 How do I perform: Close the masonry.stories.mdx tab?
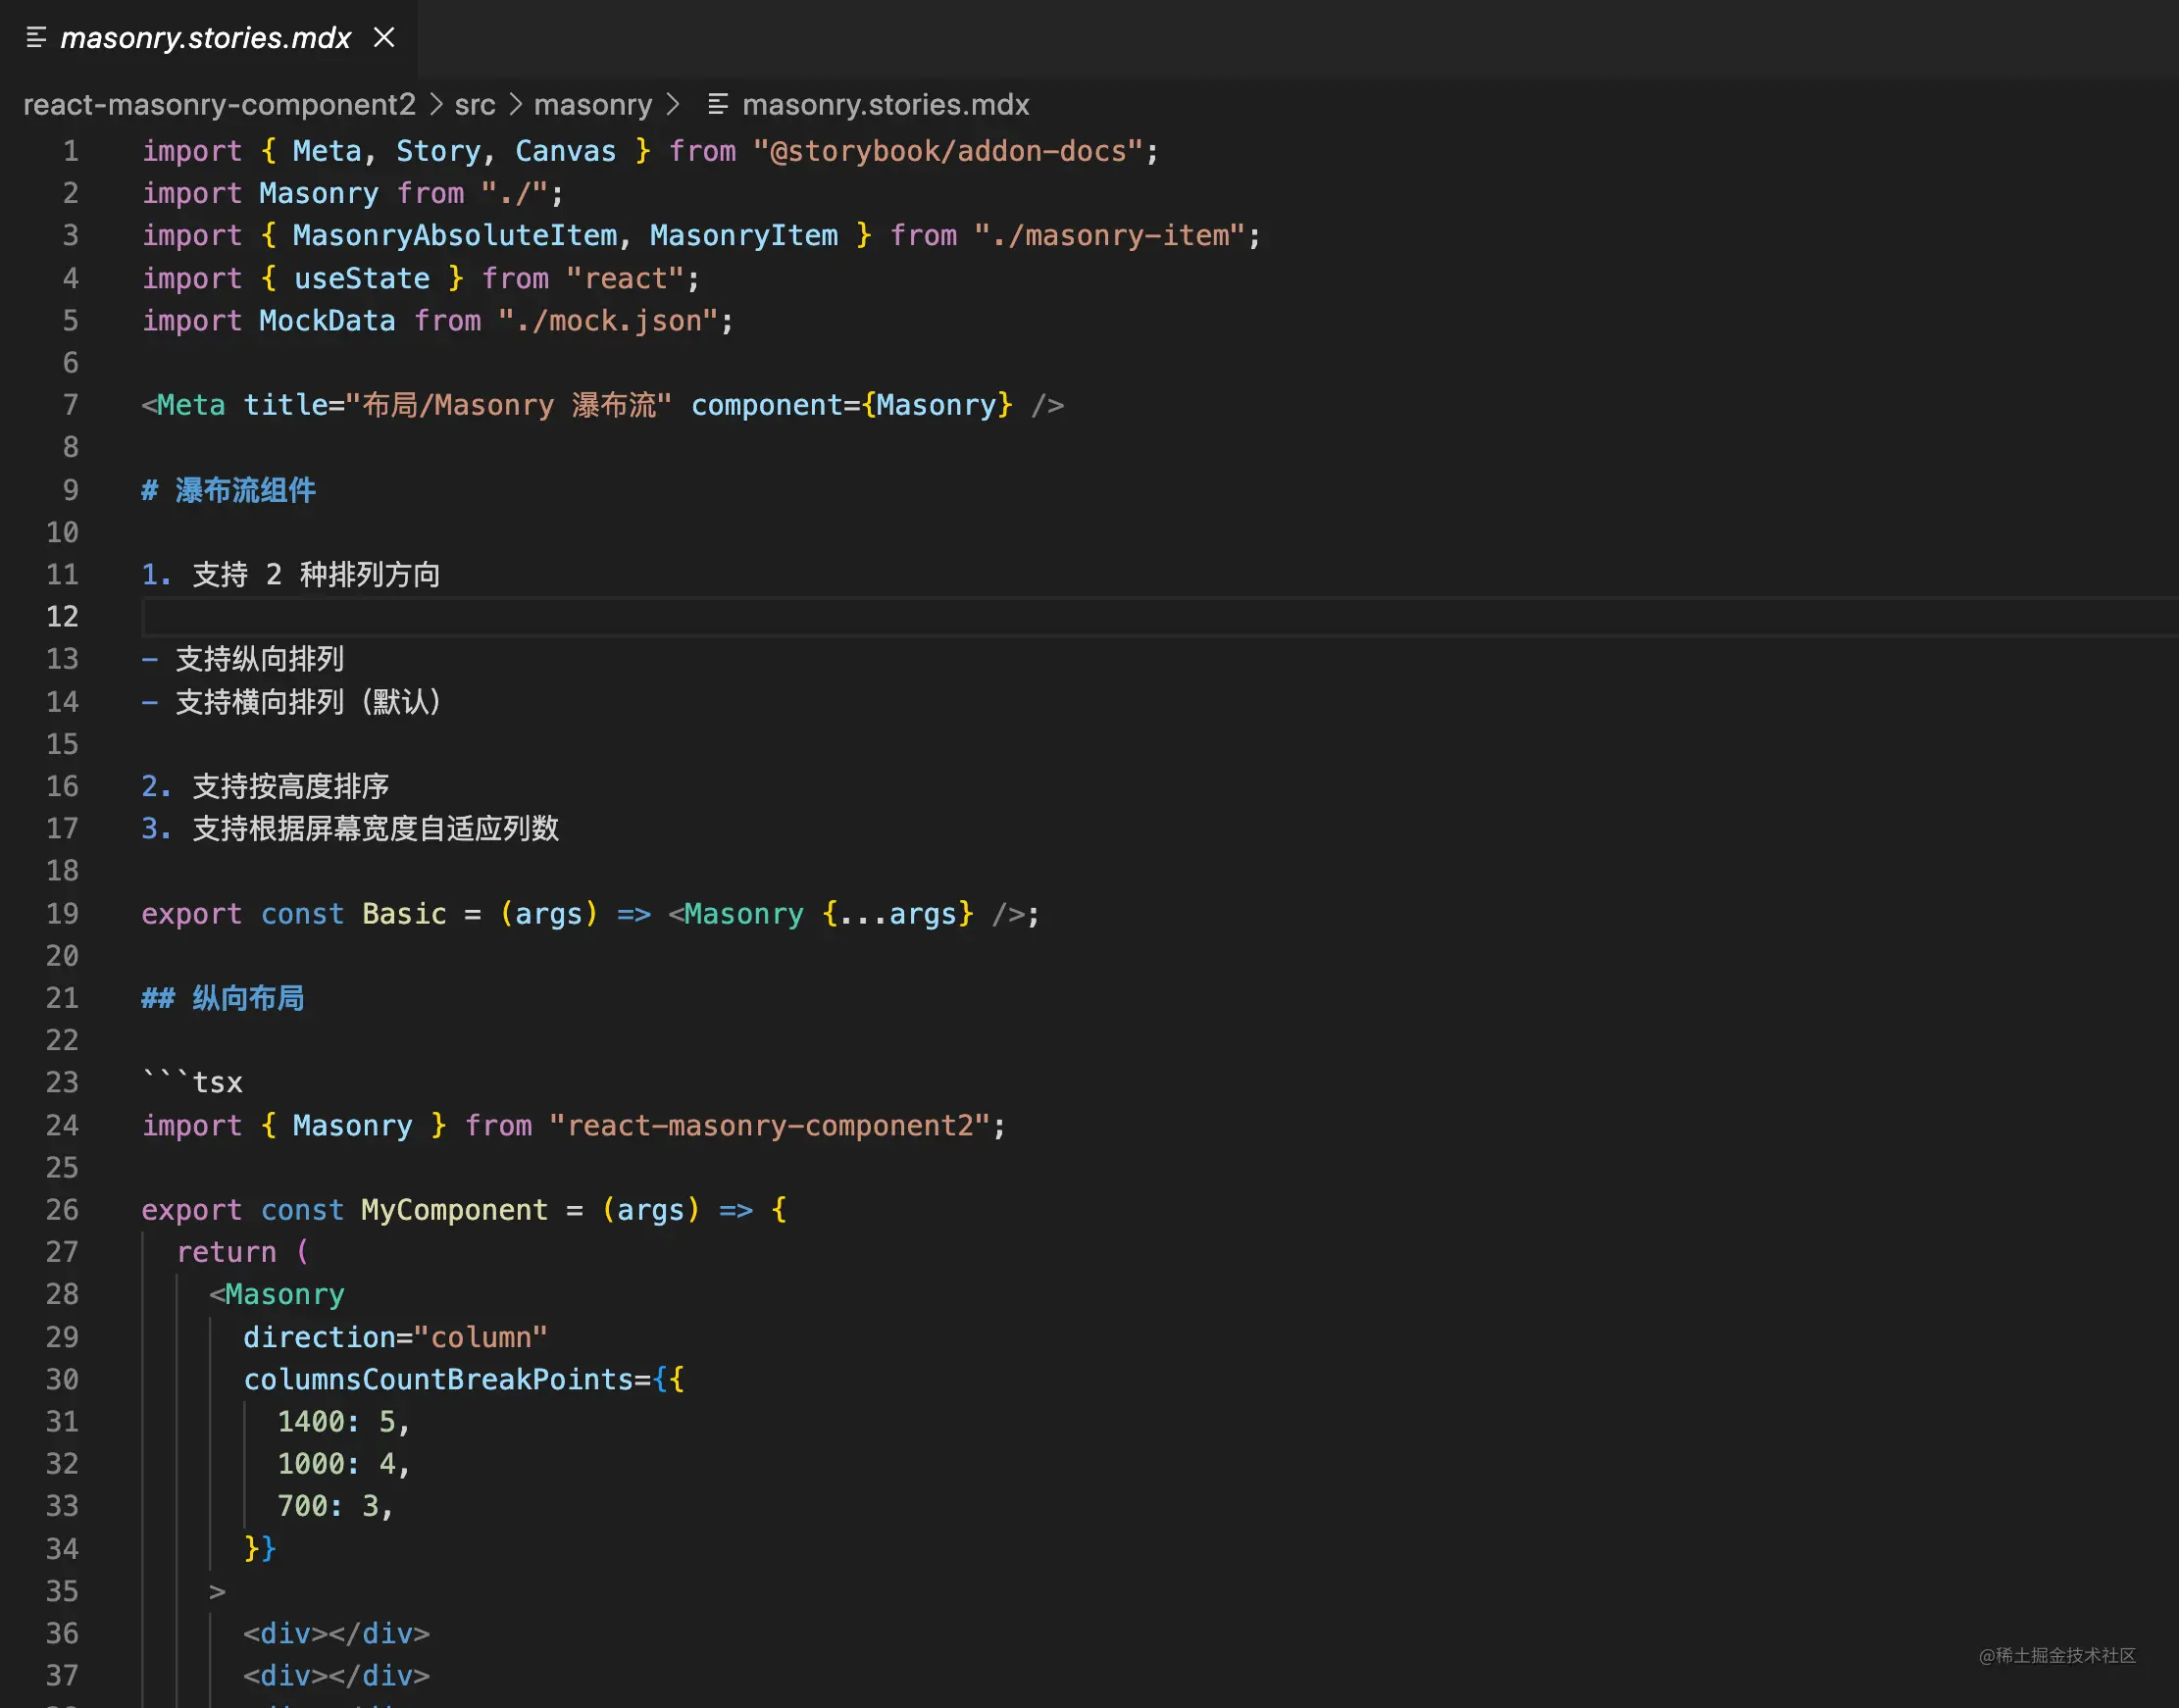pos(384,38)
